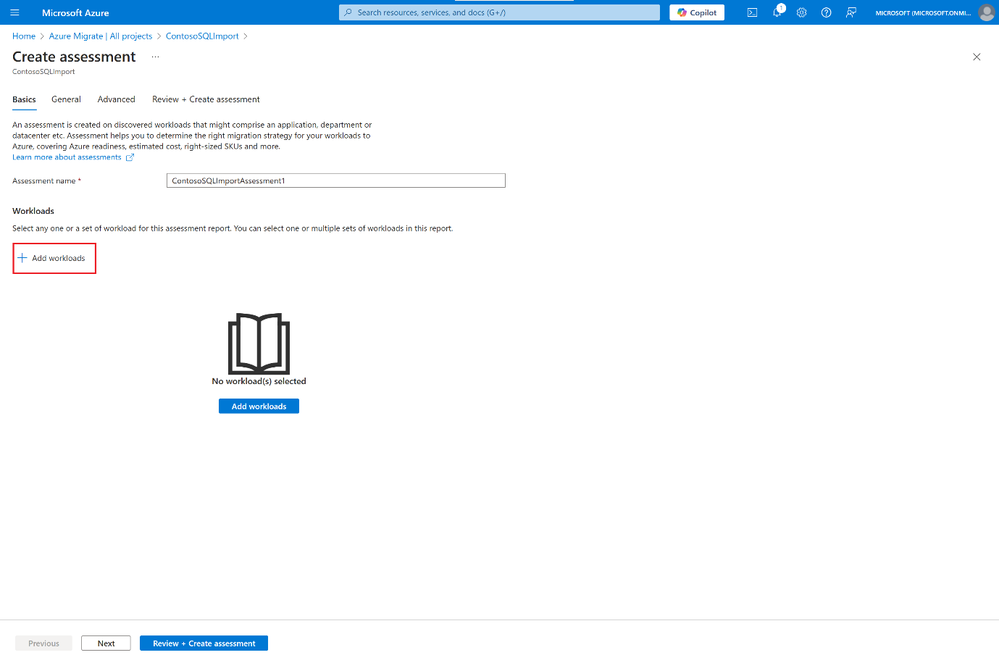This screenshot has height=666, width=999.
Task: Click the Review + Create assessment bottom button
Action: [x=204, y=643]
